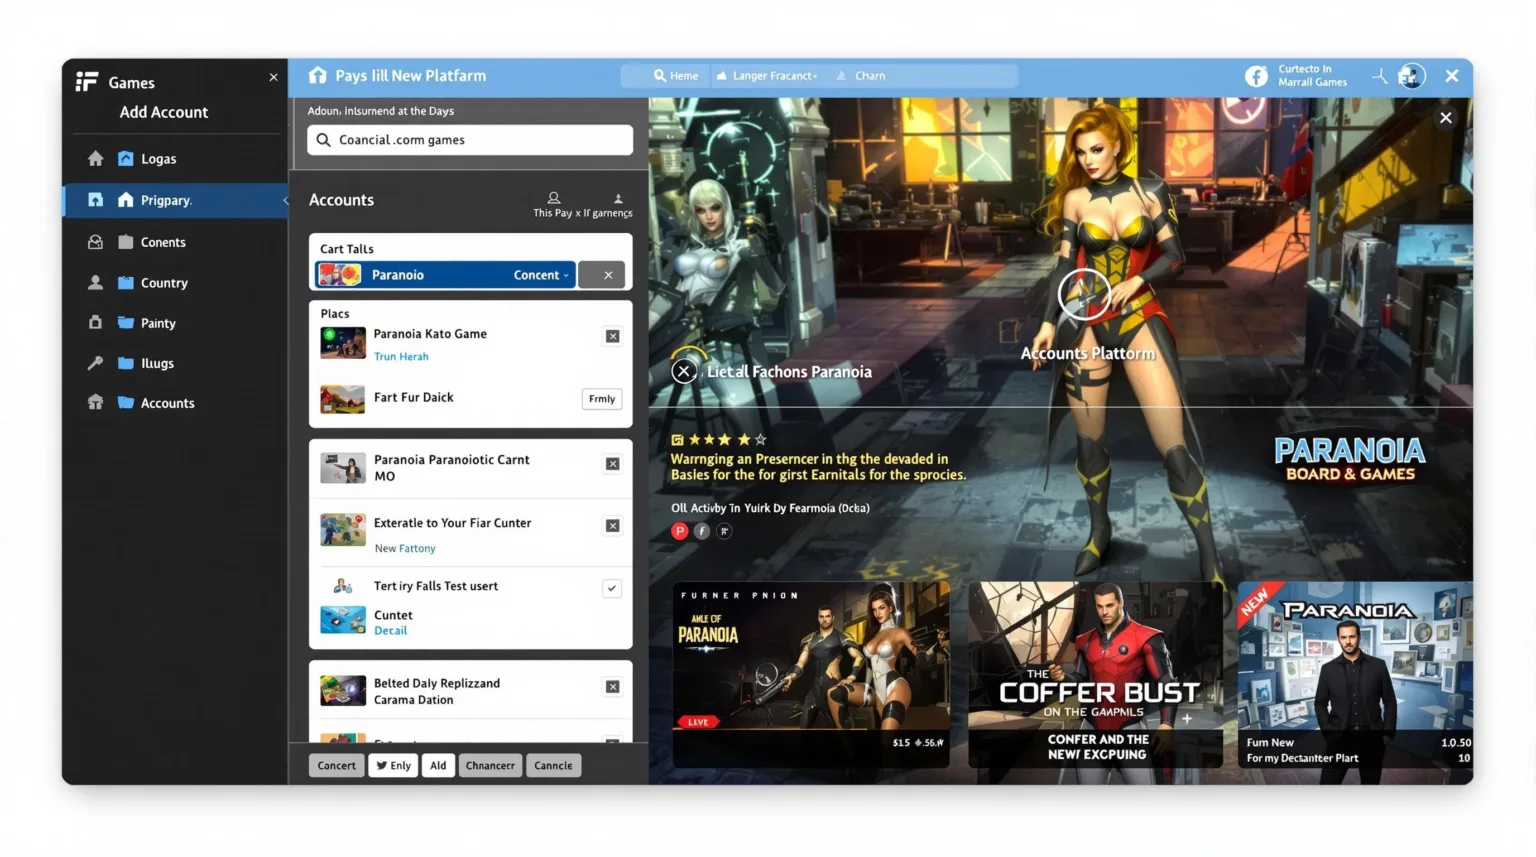Remove Exteratle to Your Fiar Cunter entry
Image resolution: width=1536 pixels, height=857 pixels.
(x=612, y=525)
